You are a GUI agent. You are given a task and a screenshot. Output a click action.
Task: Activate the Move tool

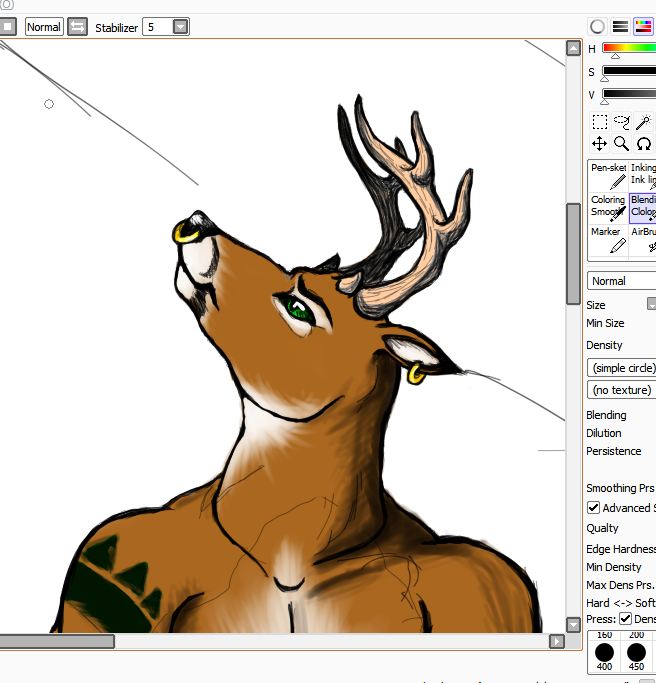coord(600,144)
